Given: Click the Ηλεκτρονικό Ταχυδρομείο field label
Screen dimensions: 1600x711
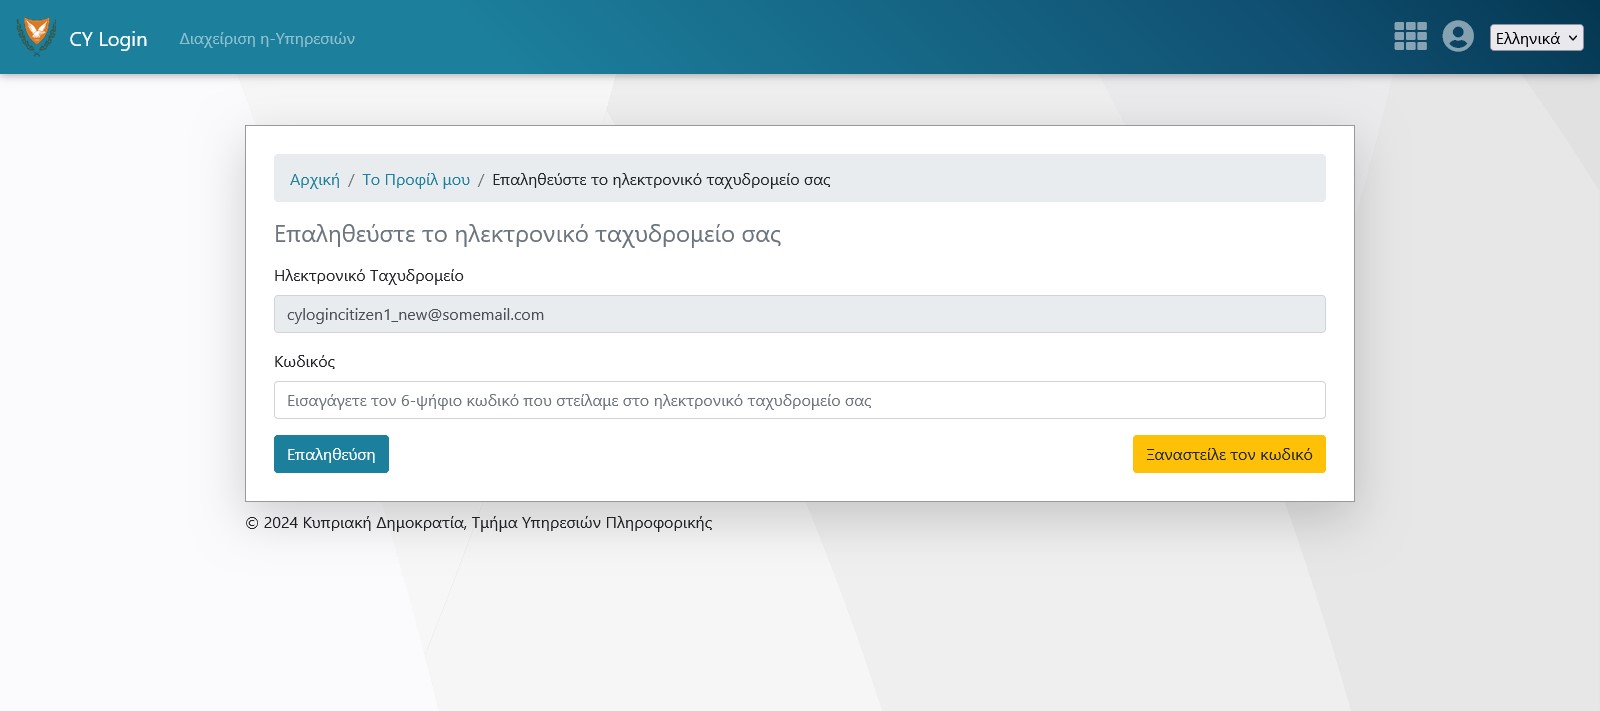Looking at the screenshot, I should 369,276.
